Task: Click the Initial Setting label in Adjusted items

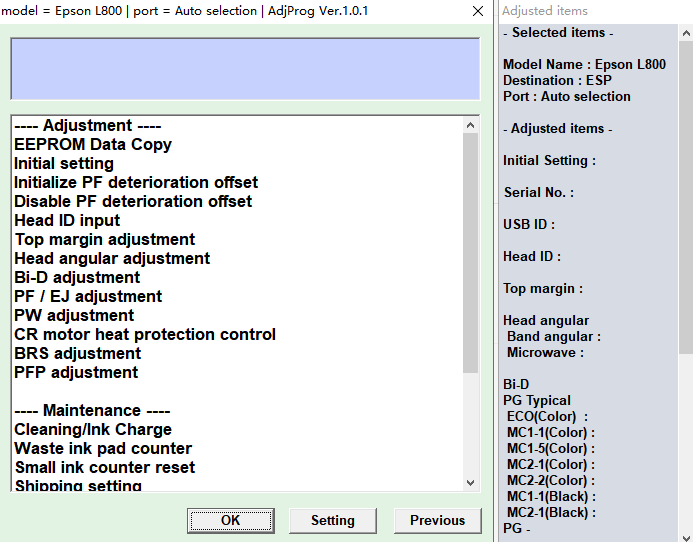Action: tap(549, 160)
